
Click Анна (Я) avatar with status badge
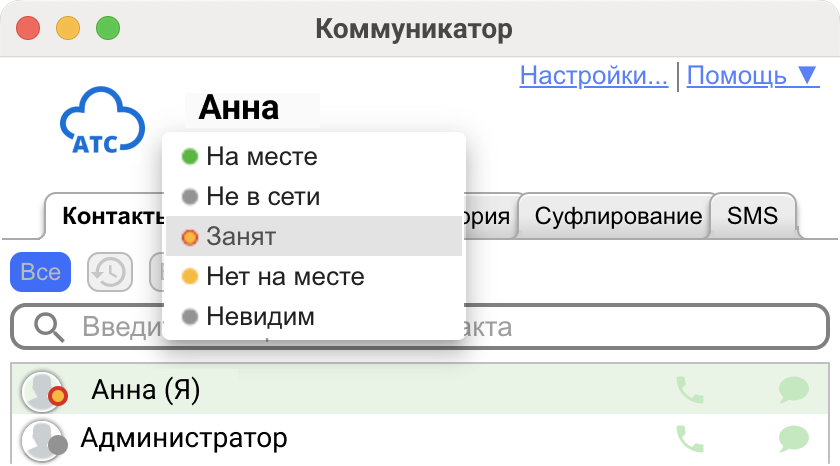[x=44, y=391]
